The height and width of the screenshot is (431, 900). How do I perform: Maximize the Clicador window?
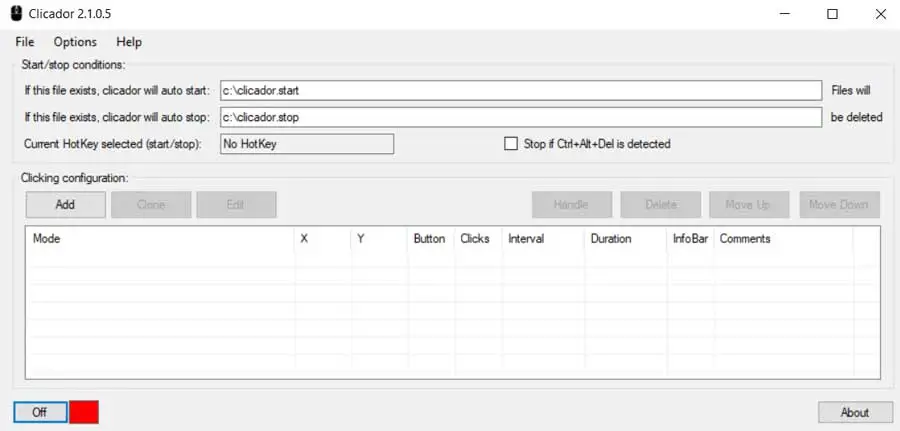click(x=832, y=14)
